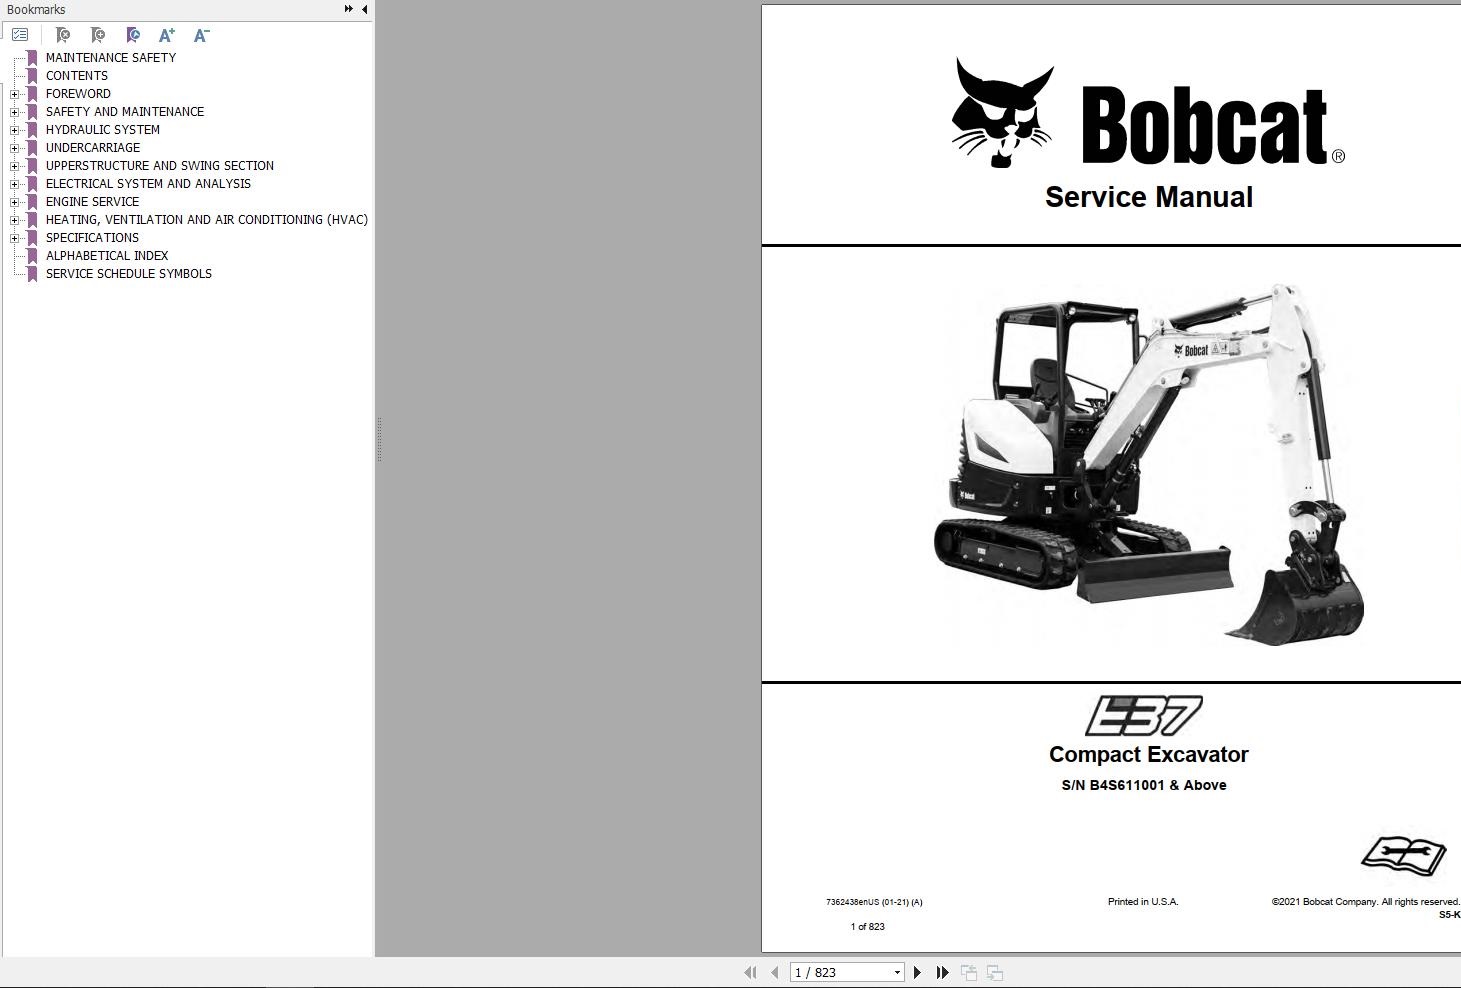Image resolution: width=1461 pixels, height=988 pixels.
Task: Expand the FOREWORD bookmark
Action: pyautogui.click(x=15, y=94)
